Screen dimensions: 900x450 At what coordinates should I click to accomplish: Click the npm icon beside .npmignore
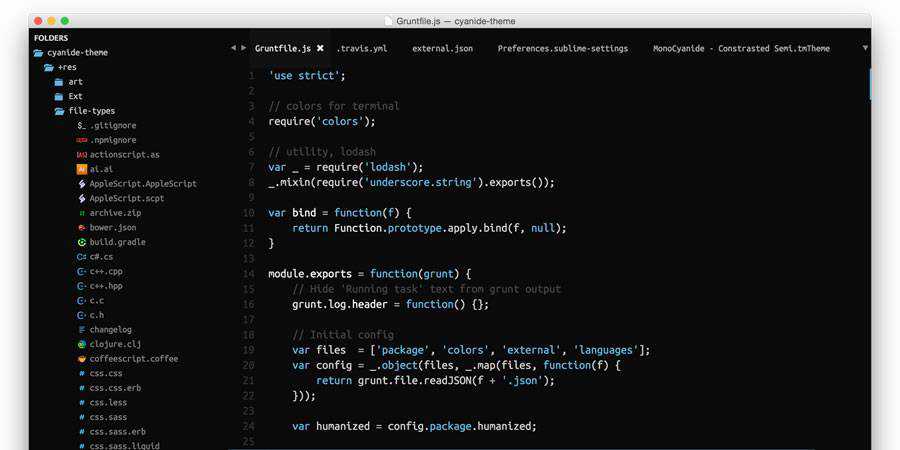tap(81, 140)
